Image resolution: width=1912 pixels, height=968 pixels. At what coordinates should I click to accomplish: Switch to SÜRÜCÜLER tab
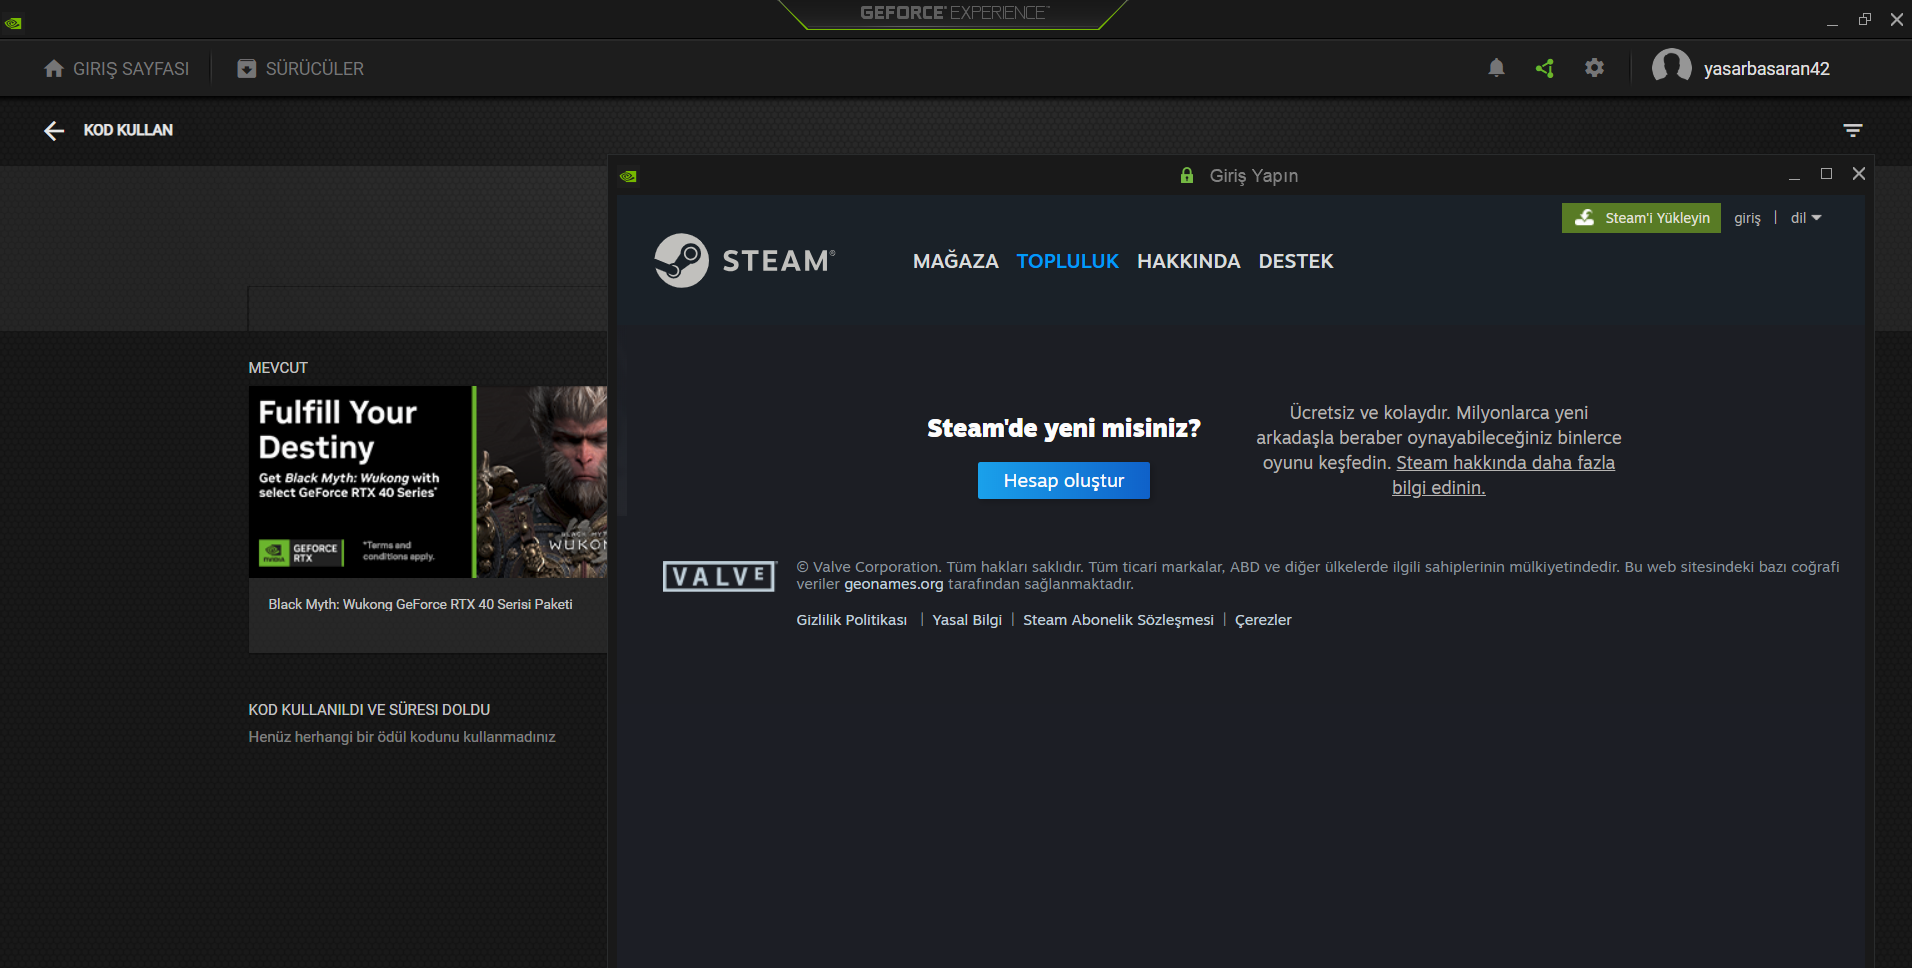301,68
